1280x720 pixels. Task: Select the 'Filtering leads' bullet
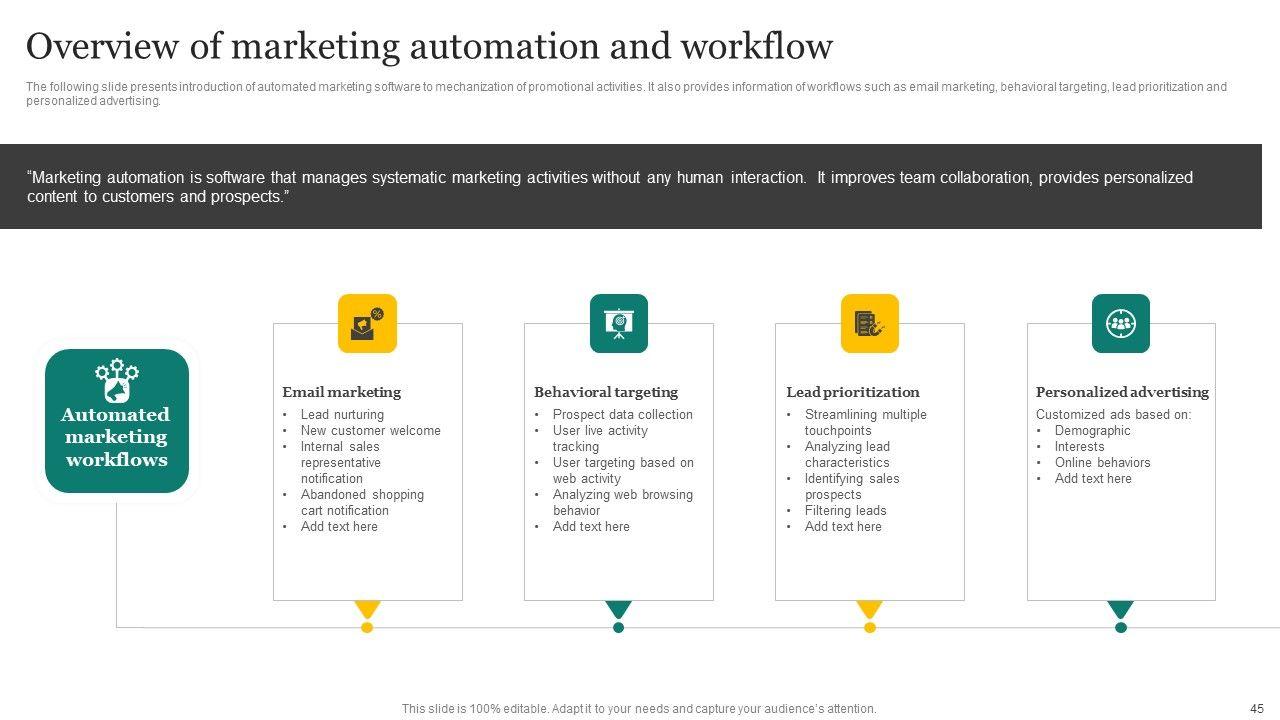846,511
